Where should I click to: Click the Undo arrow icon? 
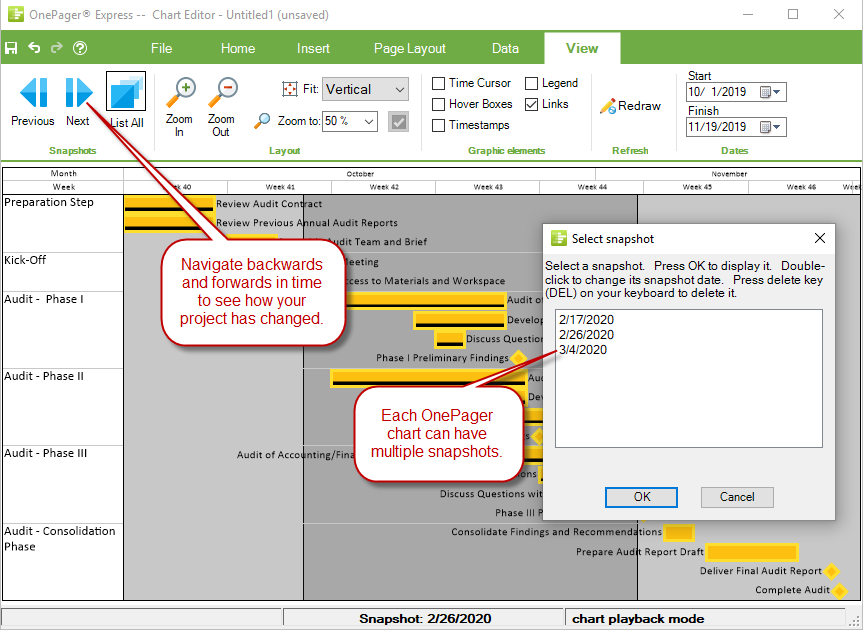(34, 48)
